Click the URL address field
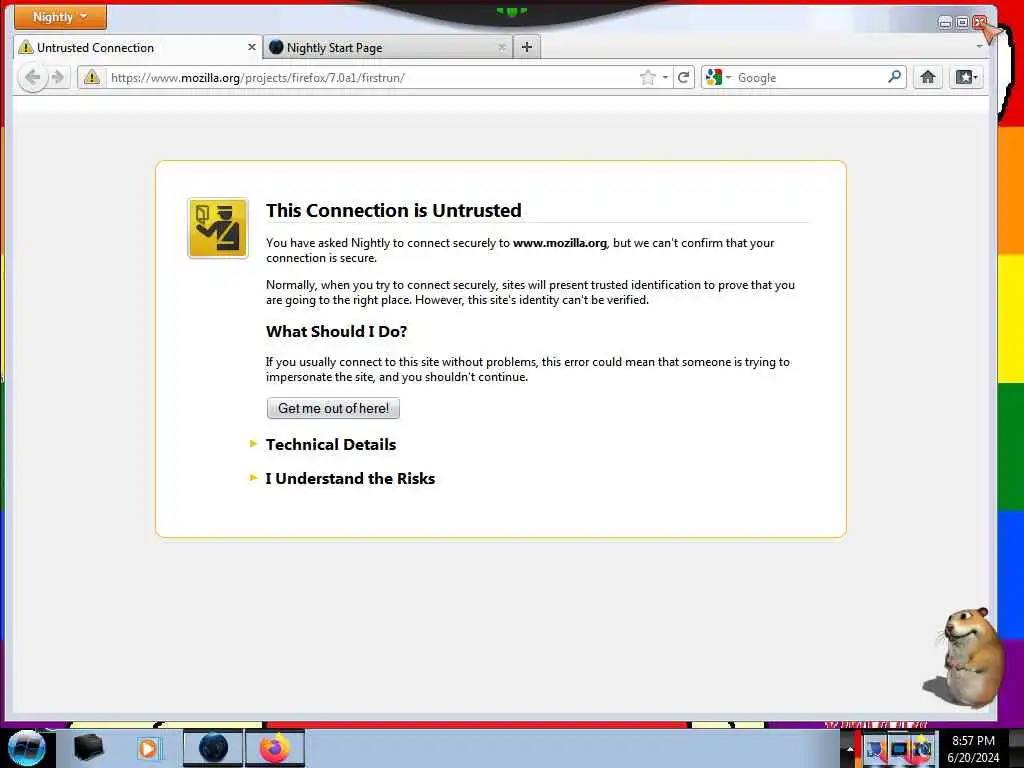This screenshot has width=1024, height=768. 372,78
